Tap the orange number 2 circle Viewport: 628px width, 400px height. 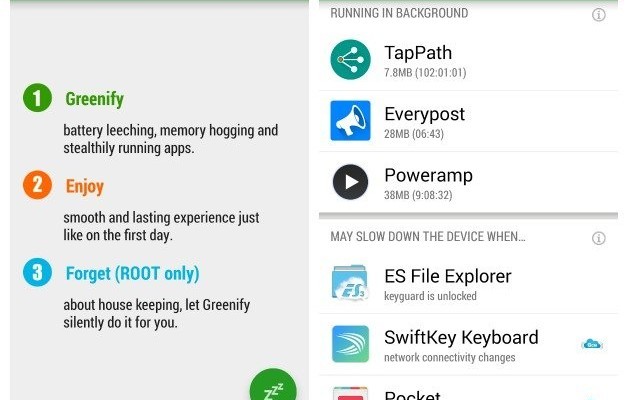click(x=37, y=185)
